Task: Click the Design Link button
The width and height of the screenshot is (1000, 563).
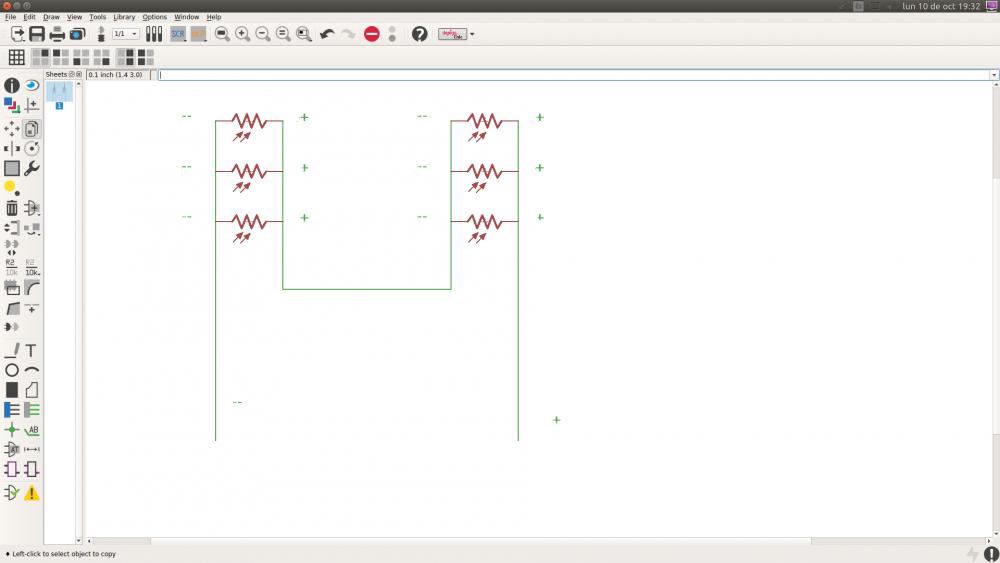Action: [452, 34]
